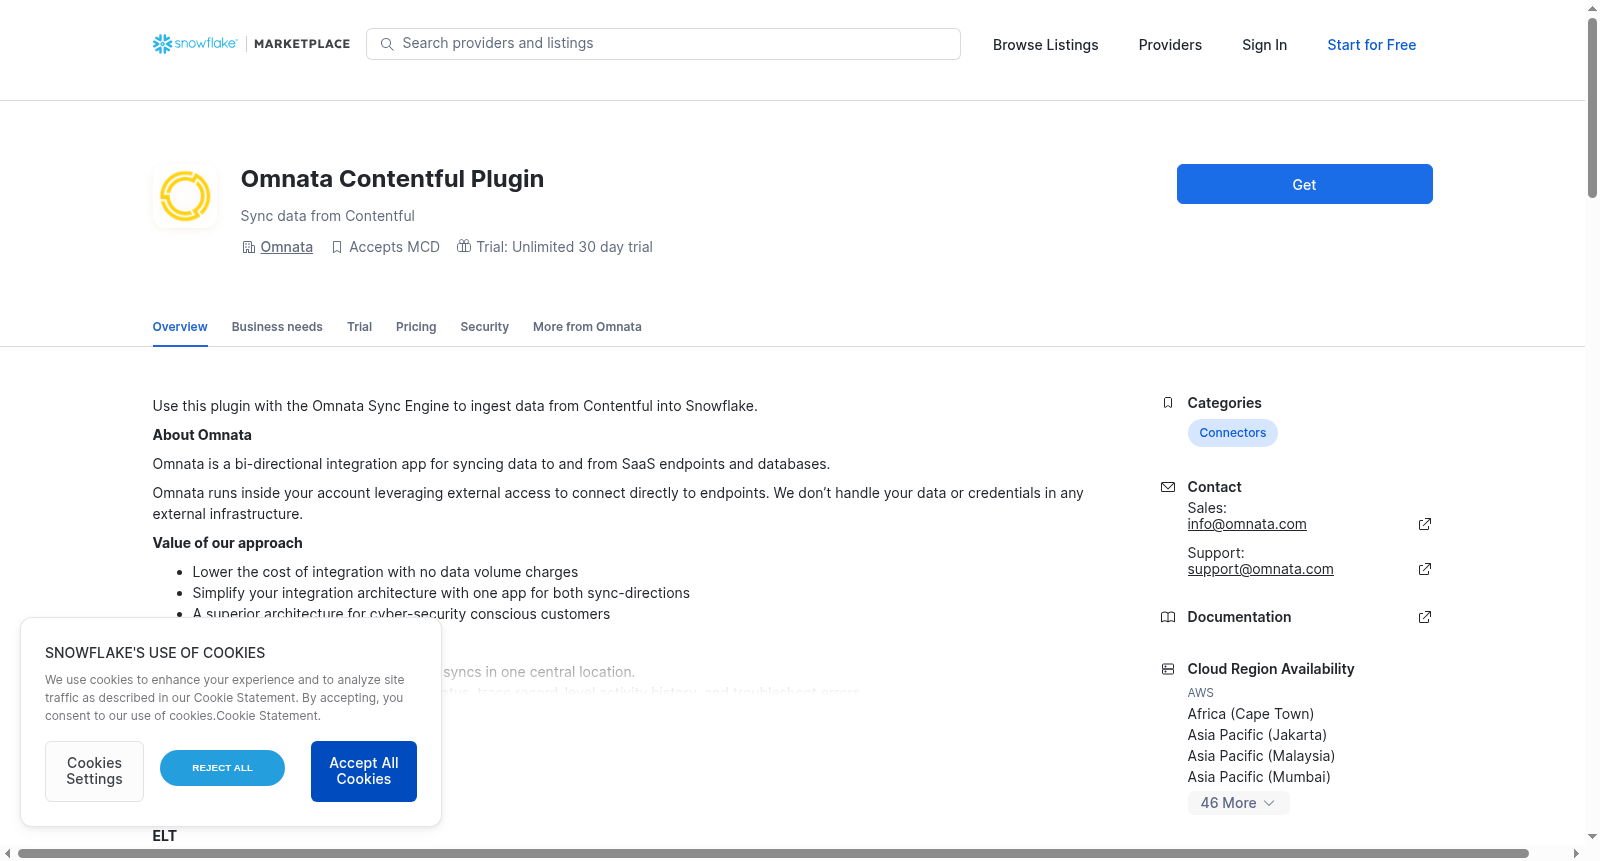Open the Trial tab
This screenshot has width=1600, height=861.
360,327
